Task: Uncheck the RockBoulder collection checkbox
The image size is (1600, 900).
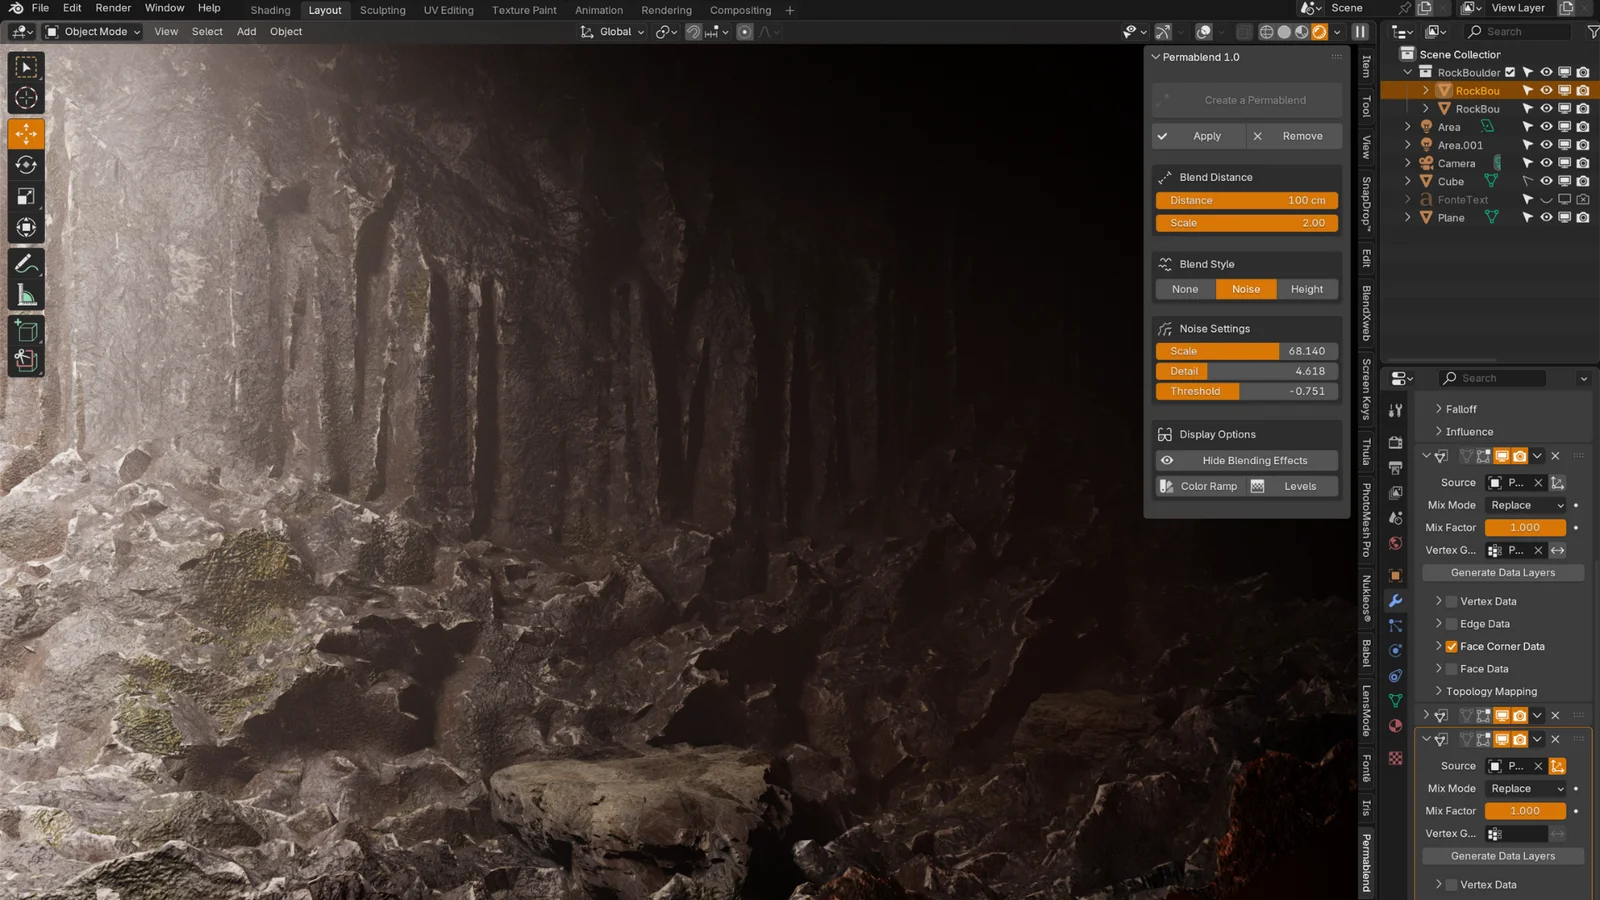Action: click(1510, 72)
